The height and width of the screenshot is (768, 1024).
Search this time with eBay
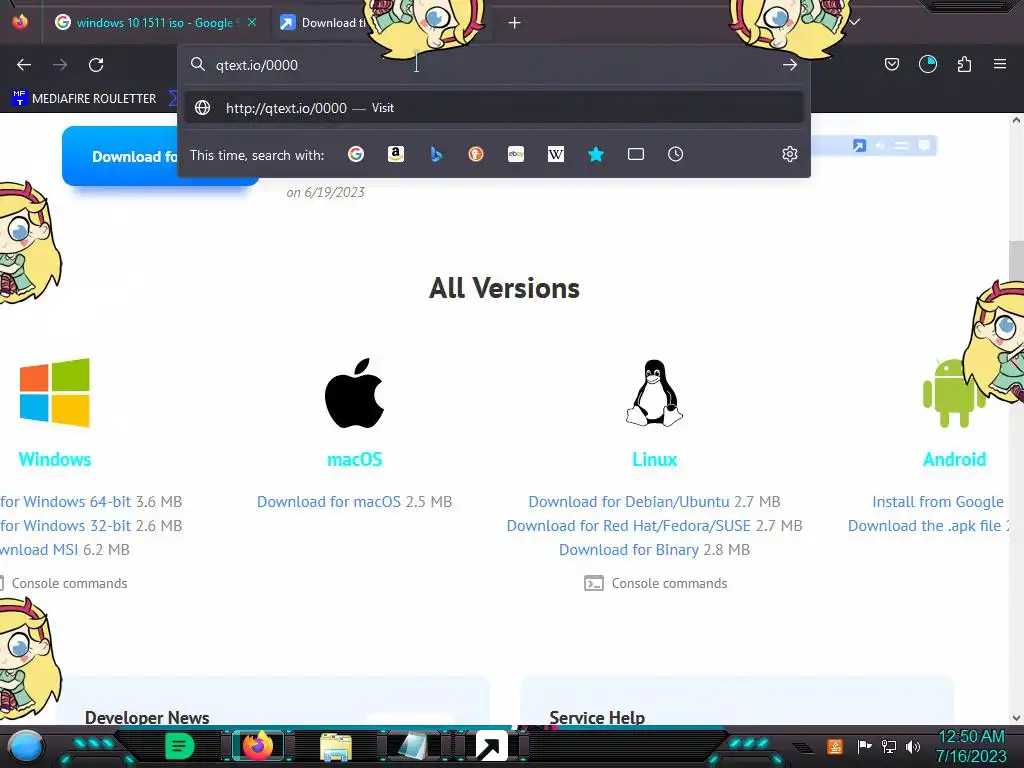point(516,154)
